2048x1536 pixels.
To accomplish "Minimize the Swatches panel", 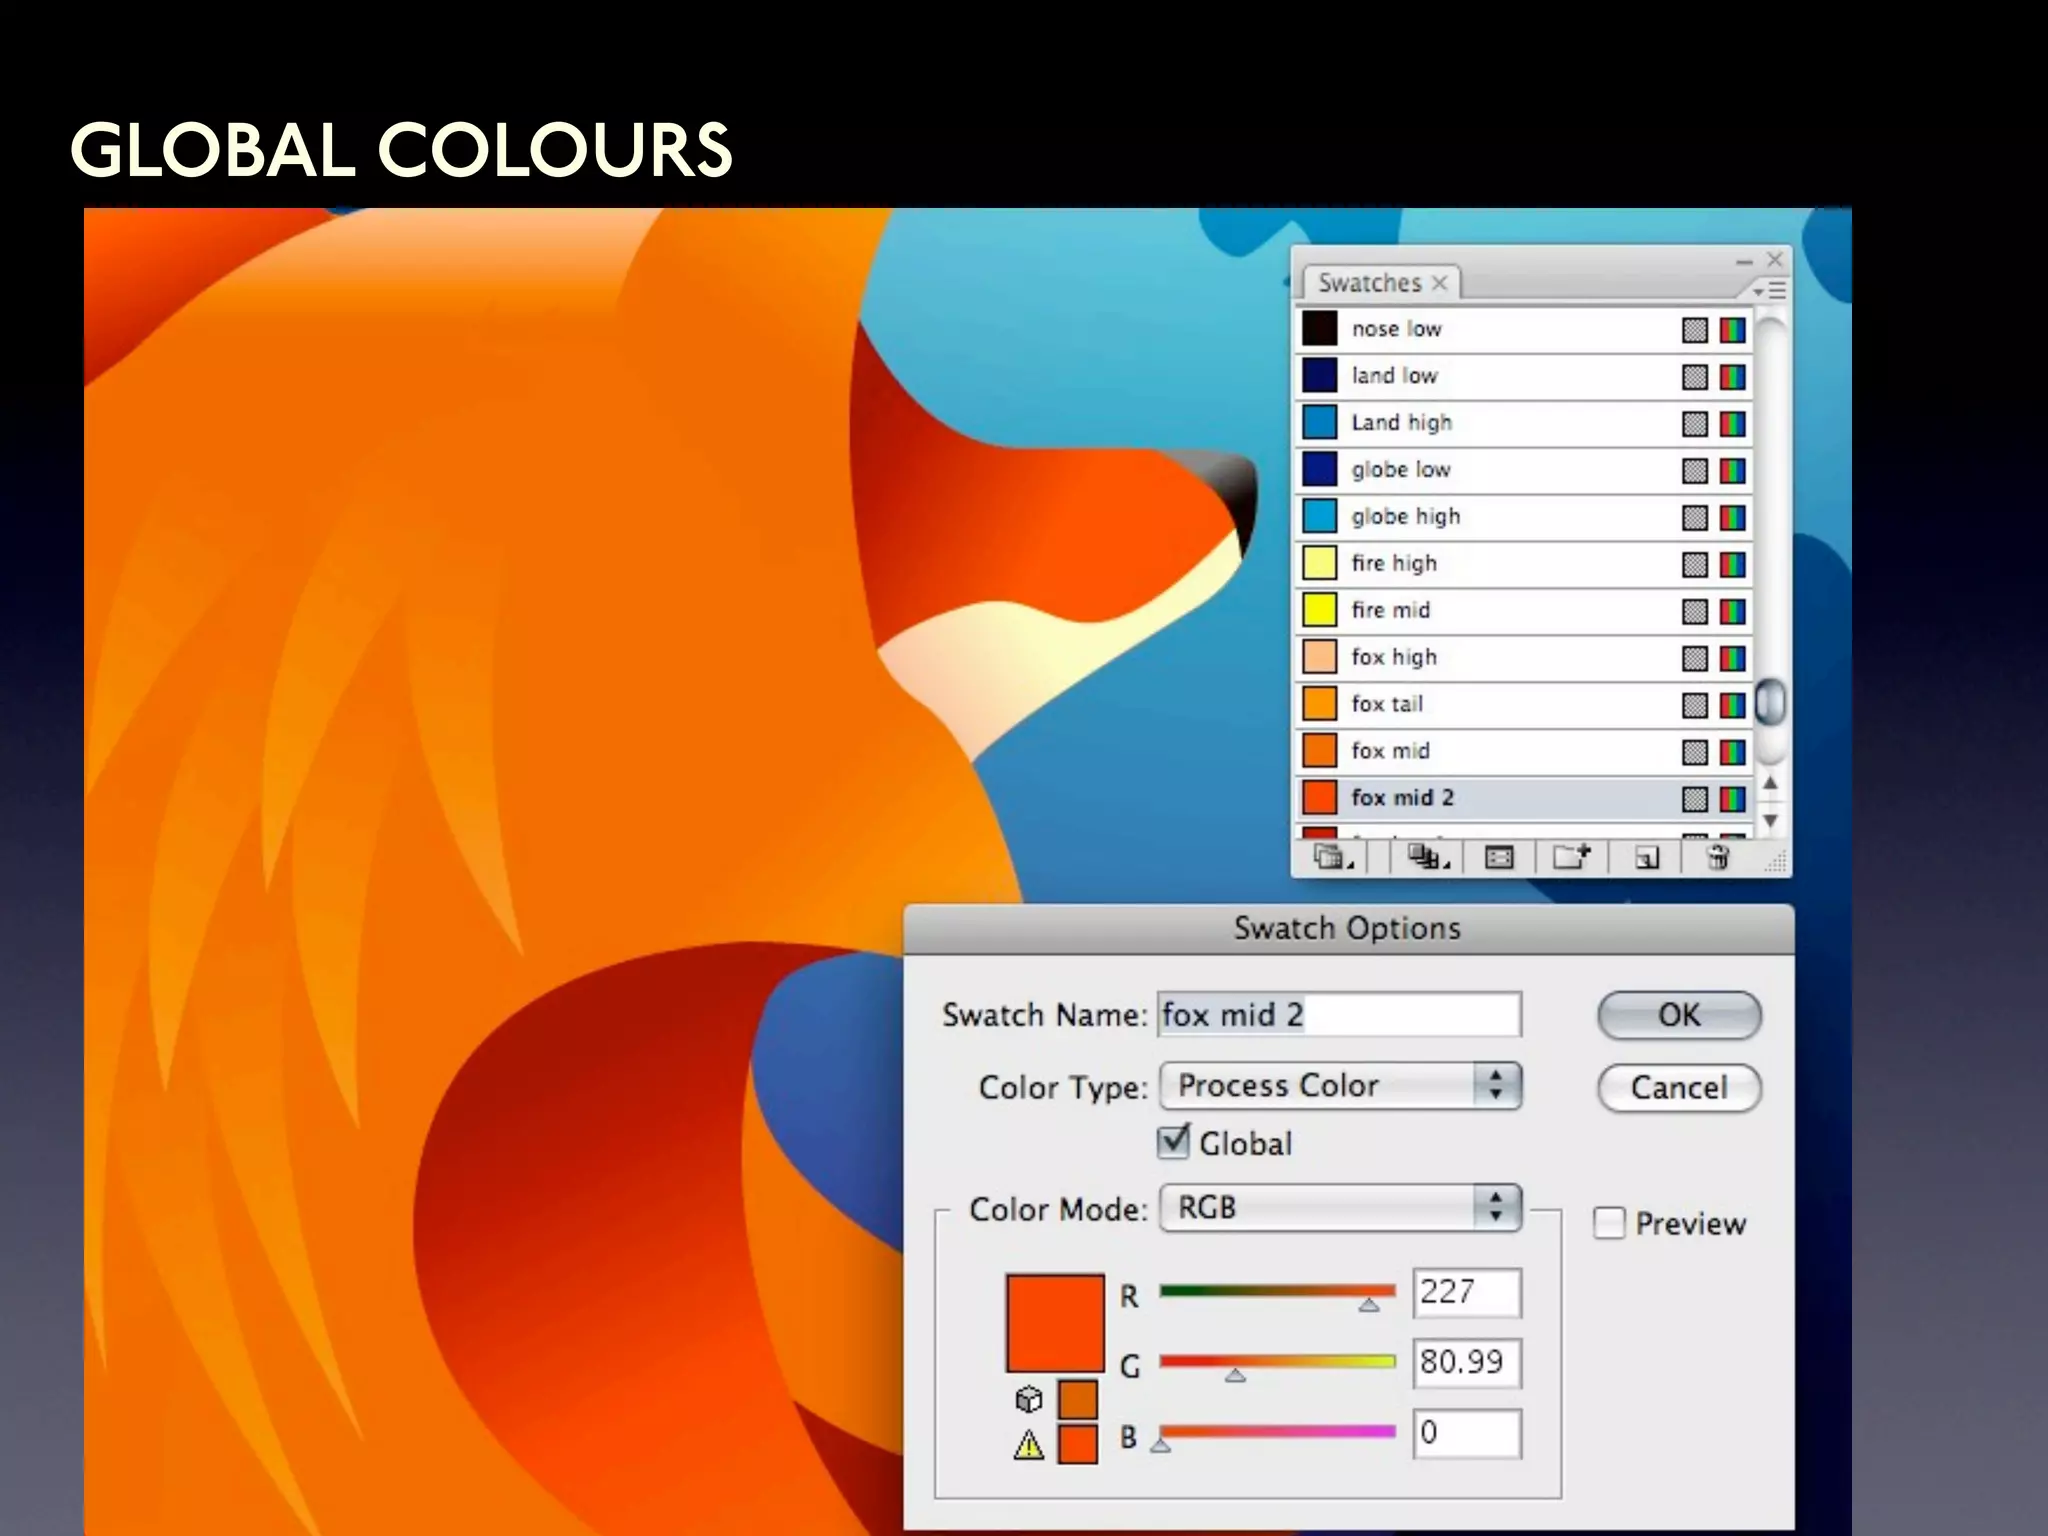I will point(1745,261).
